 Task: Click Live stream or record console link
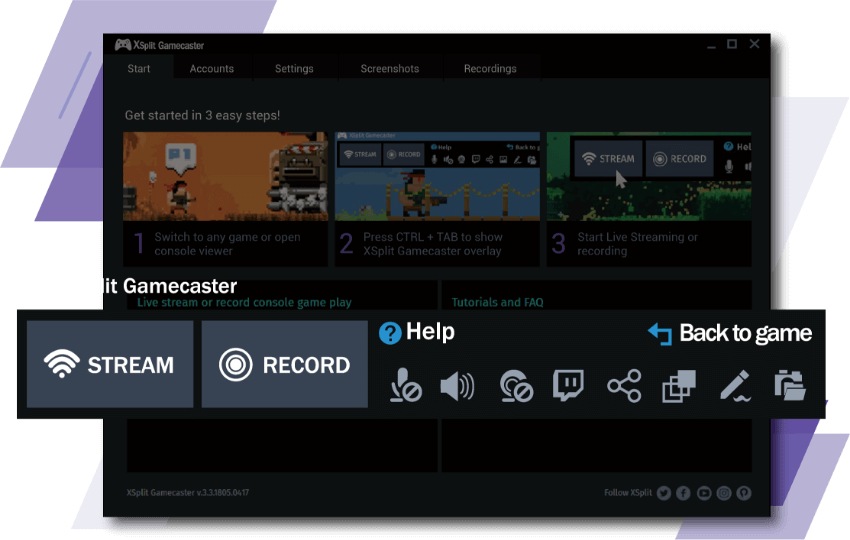coord(244,303)
